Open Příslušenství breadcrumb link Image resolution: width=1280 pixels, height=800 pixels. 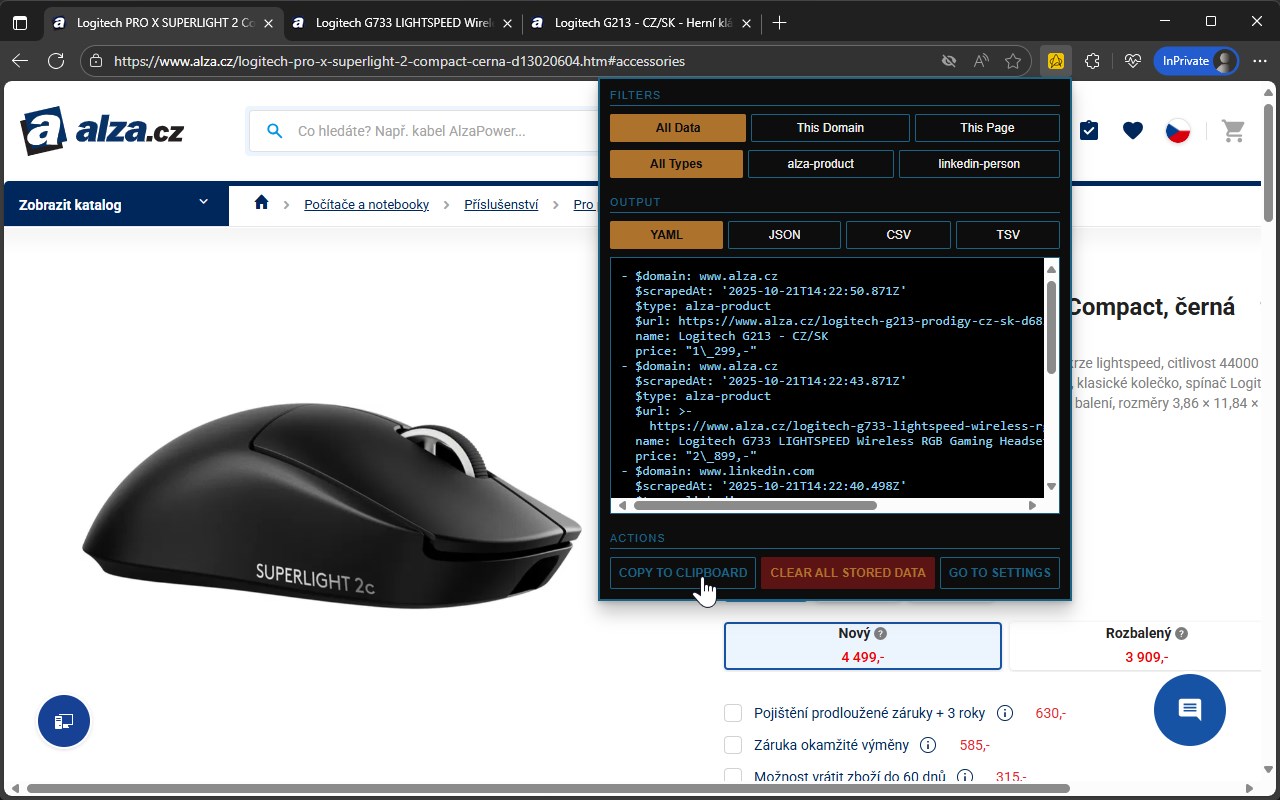(x=501, y=204)
